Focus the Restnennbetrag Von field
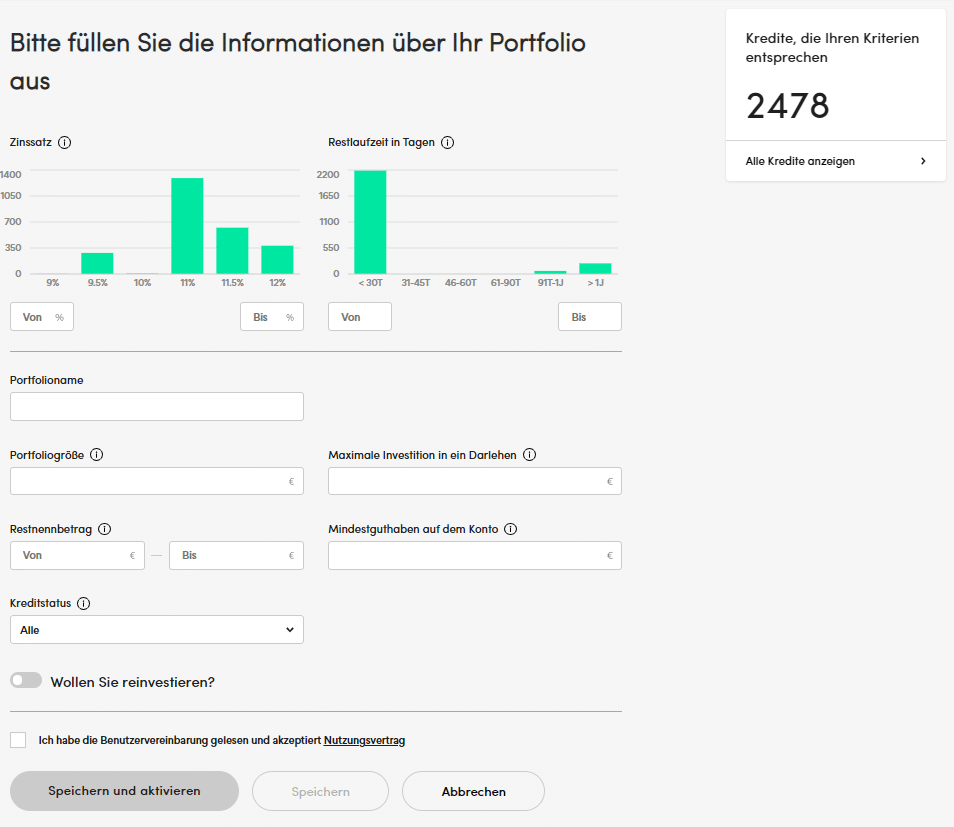 point(77,556)
